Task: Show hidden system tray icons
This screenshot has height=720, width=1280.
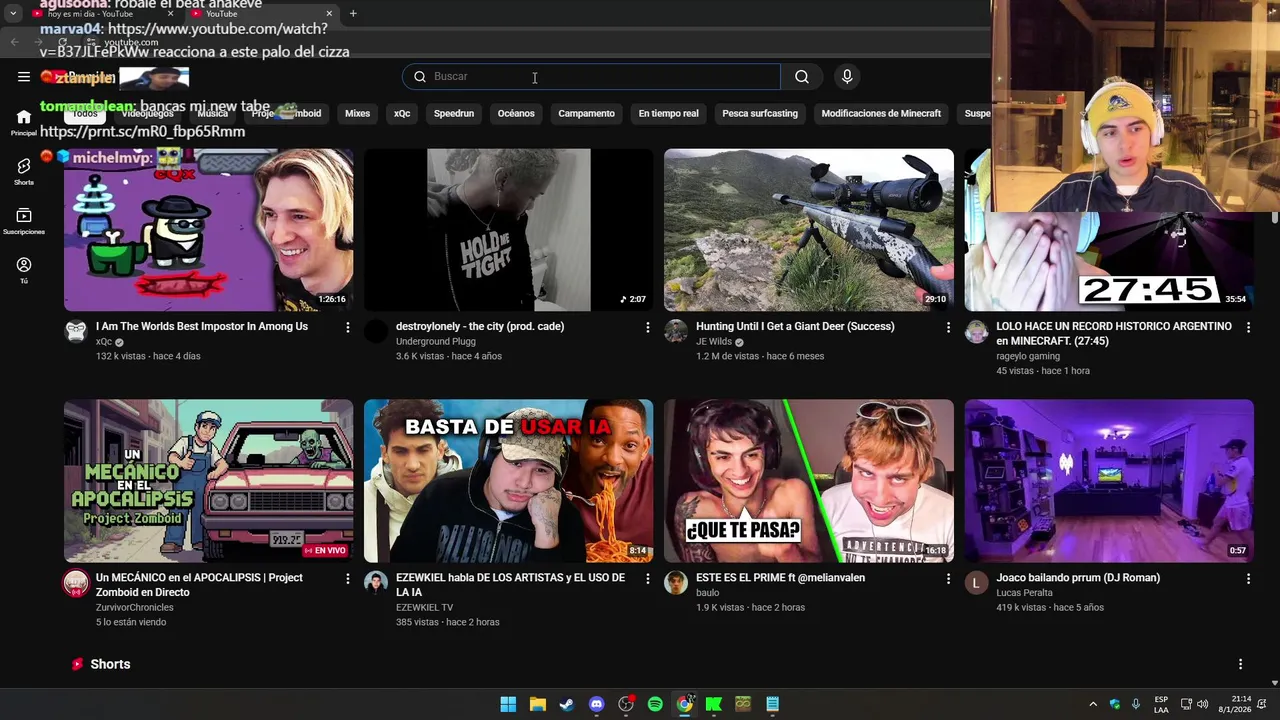Action: point(1093,704)
